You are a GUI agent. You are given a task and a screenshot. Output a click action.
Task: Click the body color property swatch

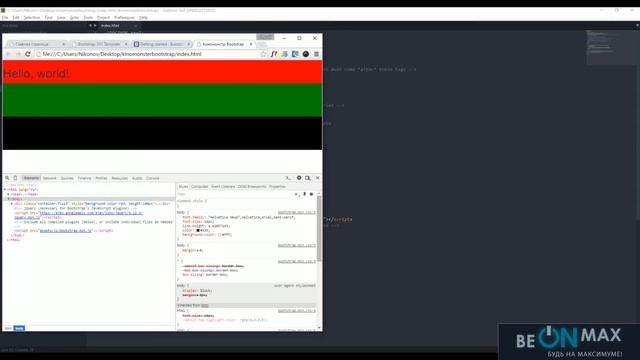198,230
